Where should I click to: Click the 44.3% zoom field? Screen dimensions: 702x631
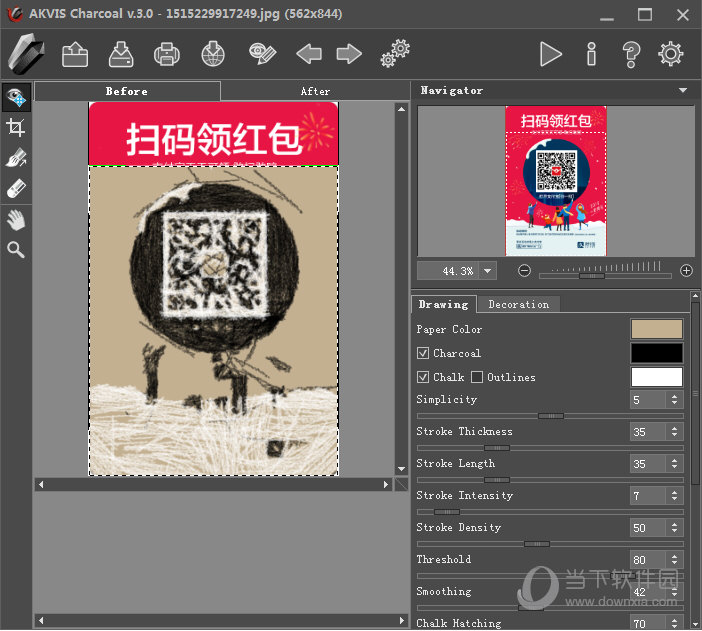(x=448, y=271)
